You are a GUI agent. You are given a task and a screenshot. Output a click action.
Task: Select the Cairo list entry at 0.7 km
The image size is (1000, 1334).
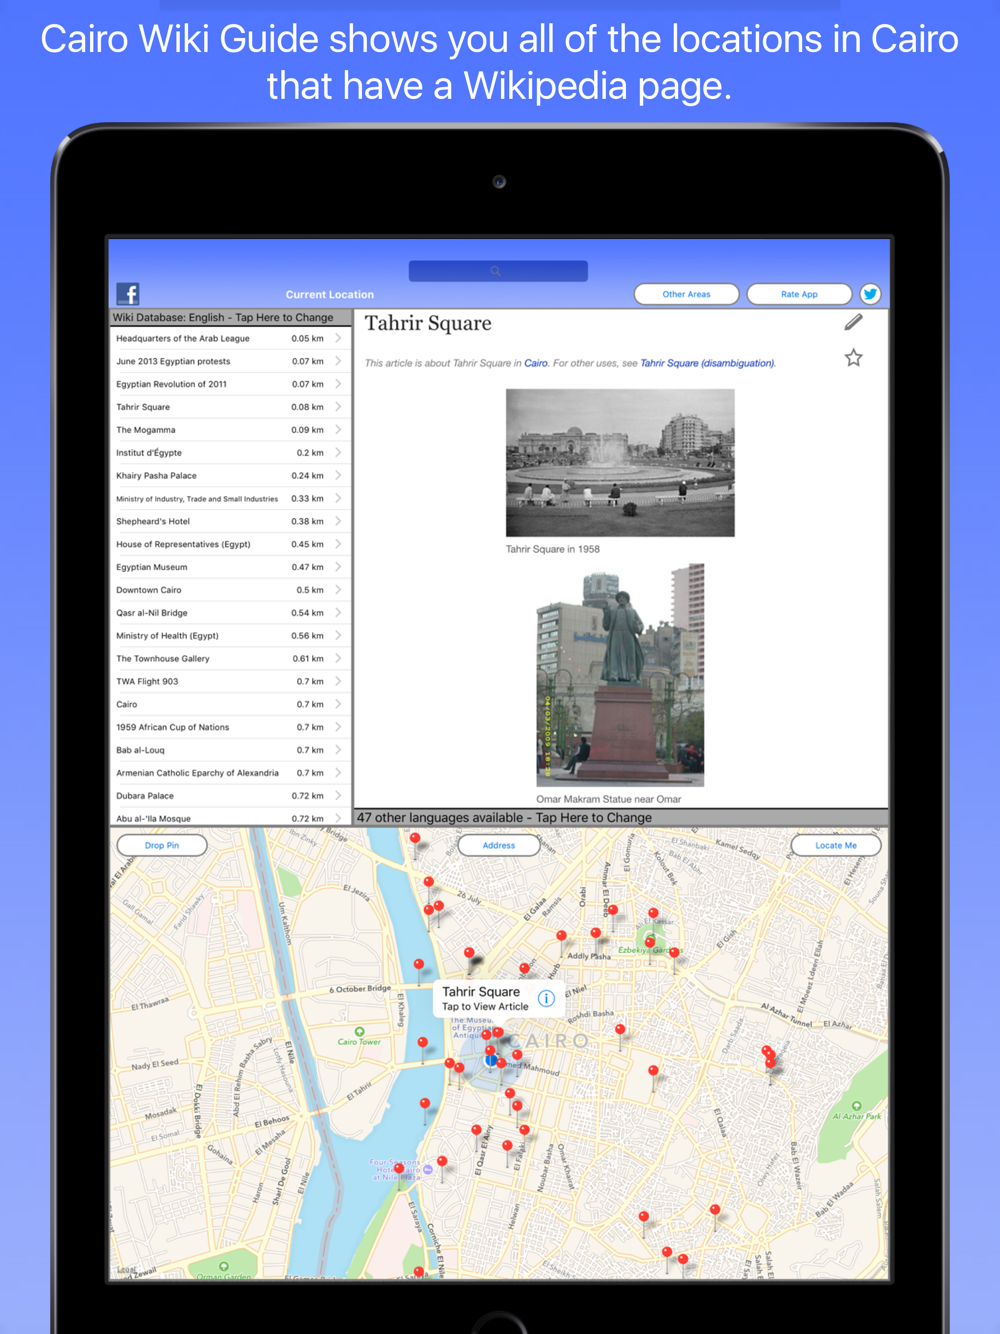point(230,704)
